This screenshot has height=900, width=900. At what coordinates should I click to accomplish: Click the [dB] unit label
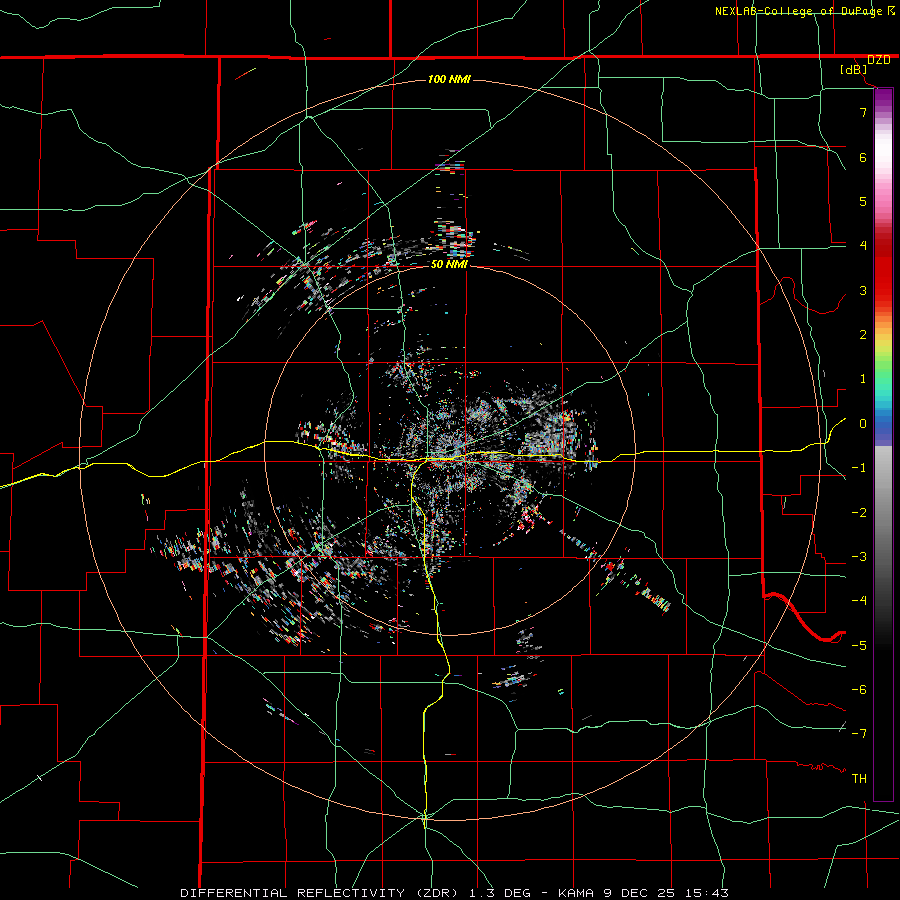853,70
